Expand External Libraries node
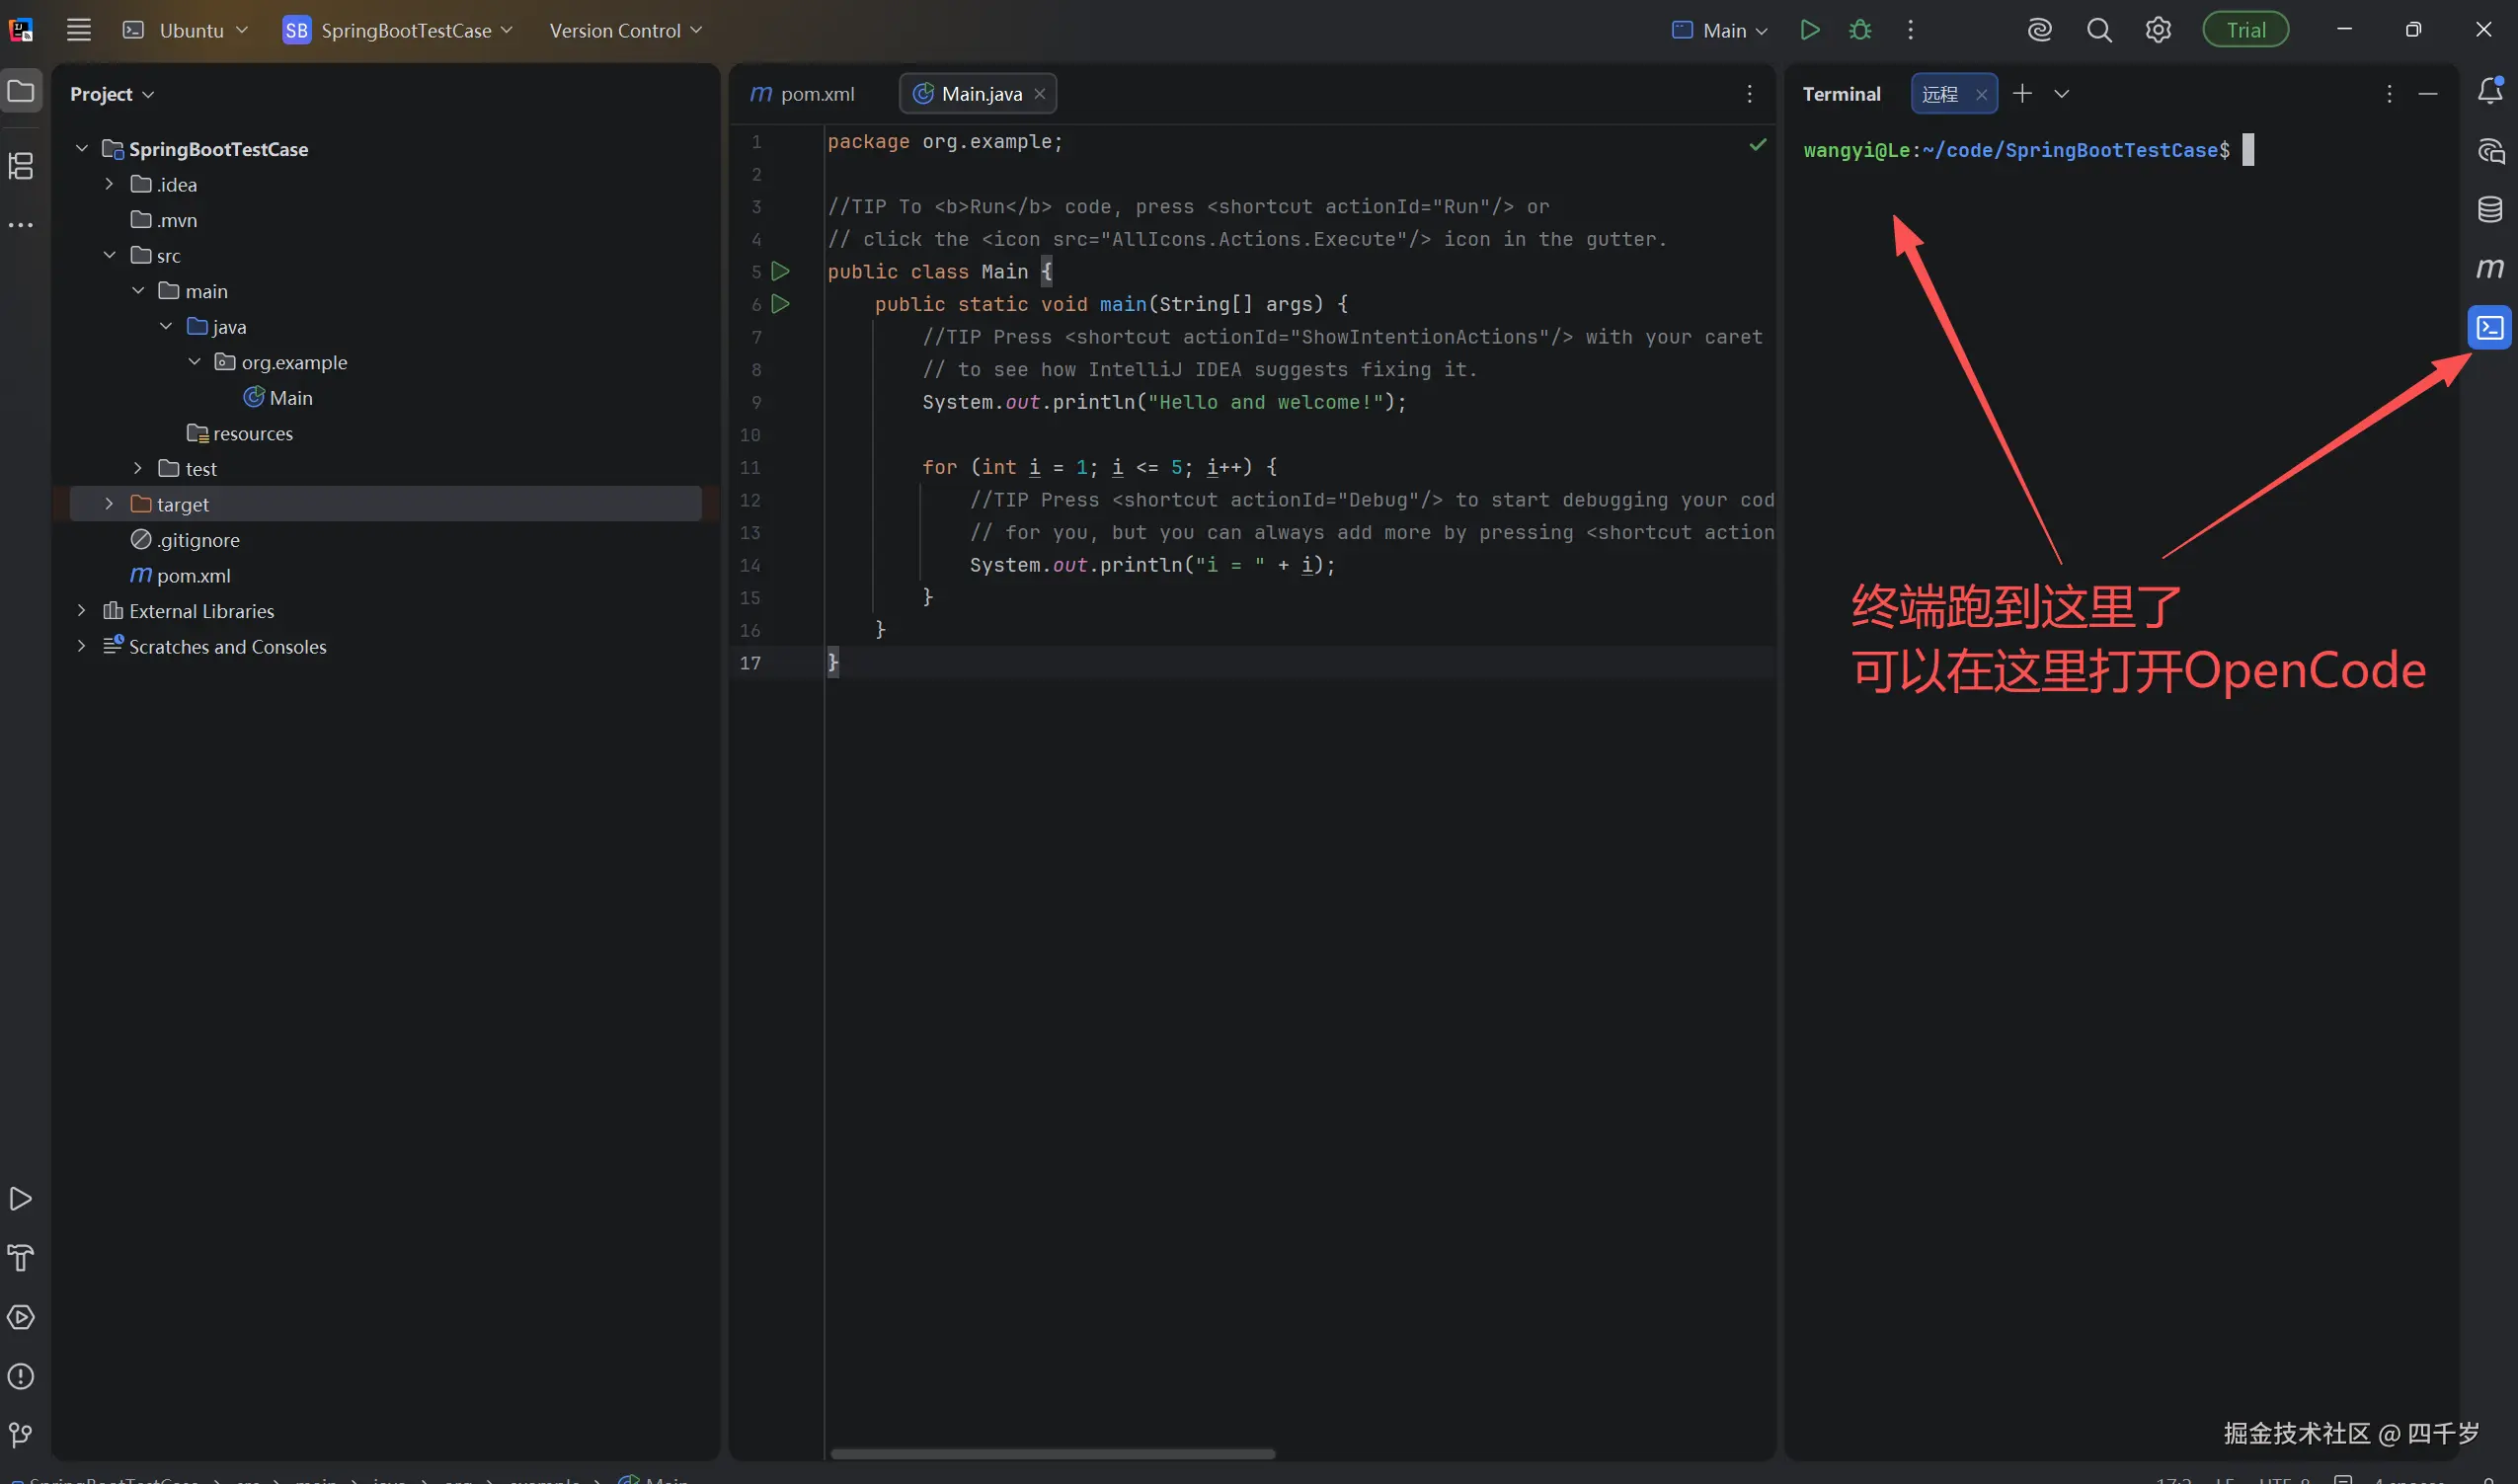 (81, 611)
